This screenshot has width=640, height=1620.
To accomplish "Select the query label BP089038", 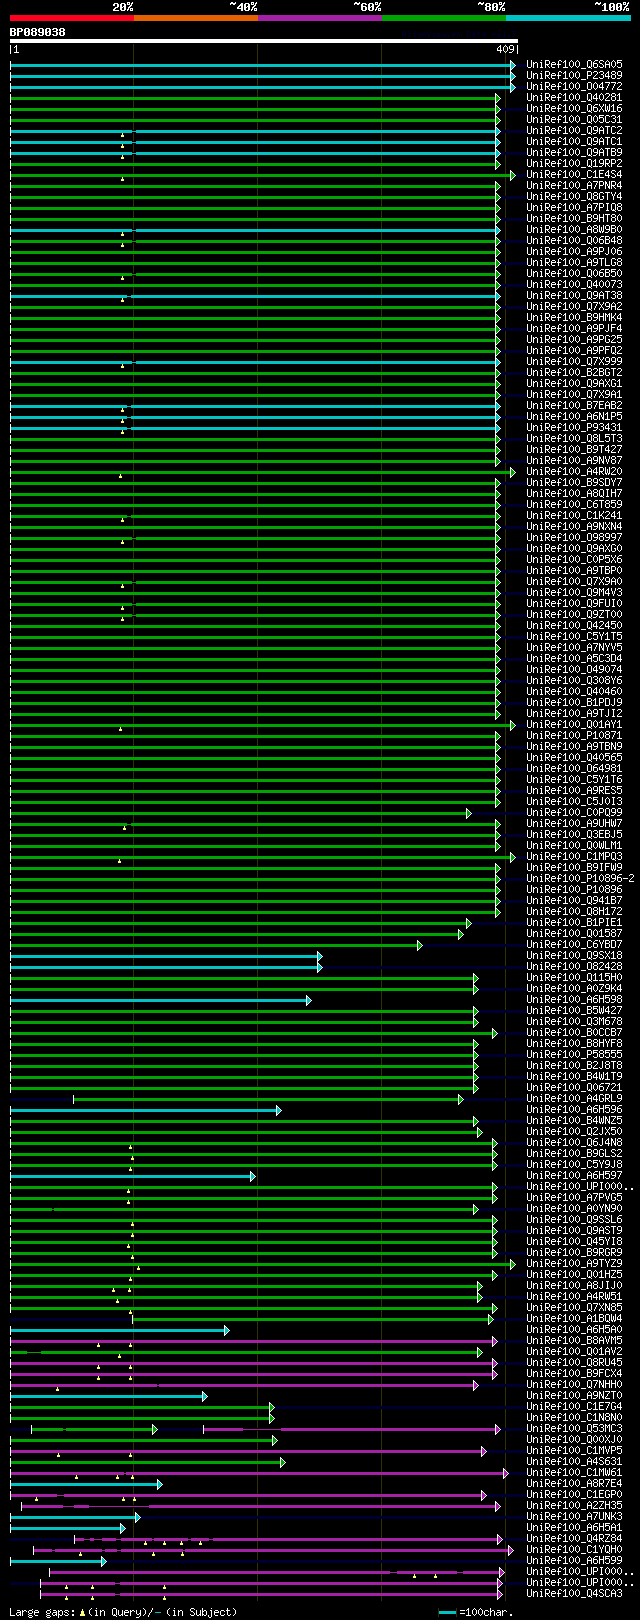I will point(38,32).
